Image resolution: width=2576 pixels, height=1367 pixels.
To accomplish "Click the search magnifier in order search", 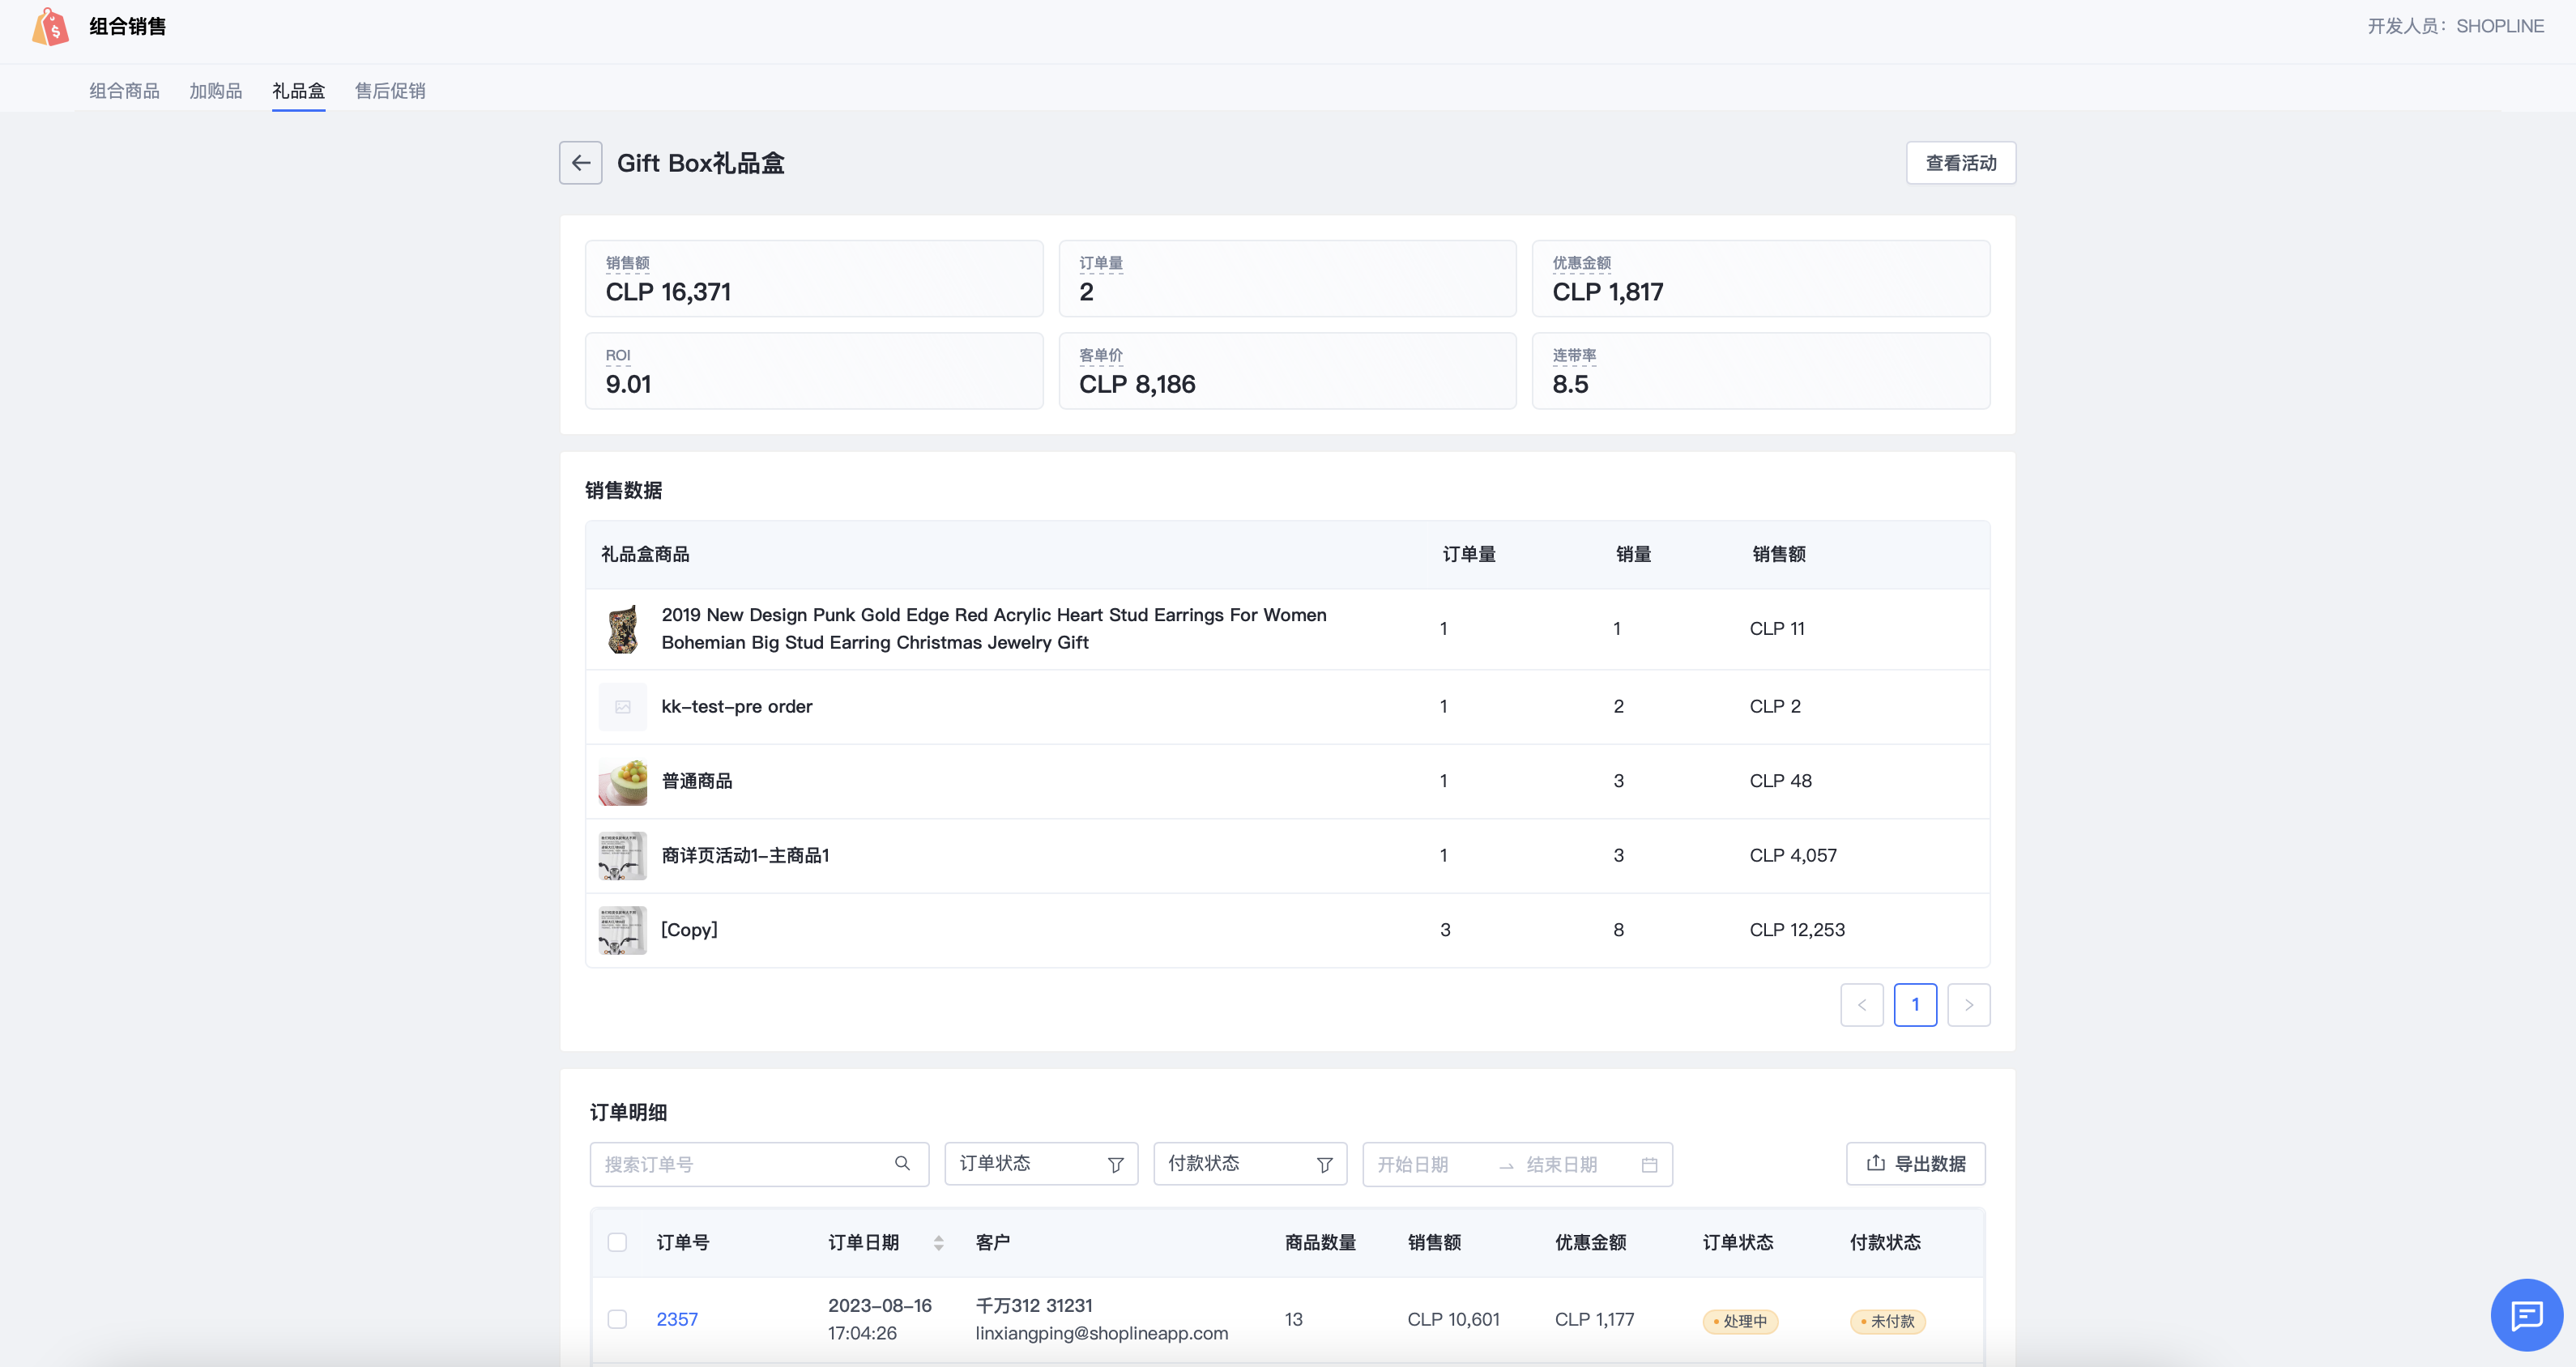I will click(x=902, y=1163).
